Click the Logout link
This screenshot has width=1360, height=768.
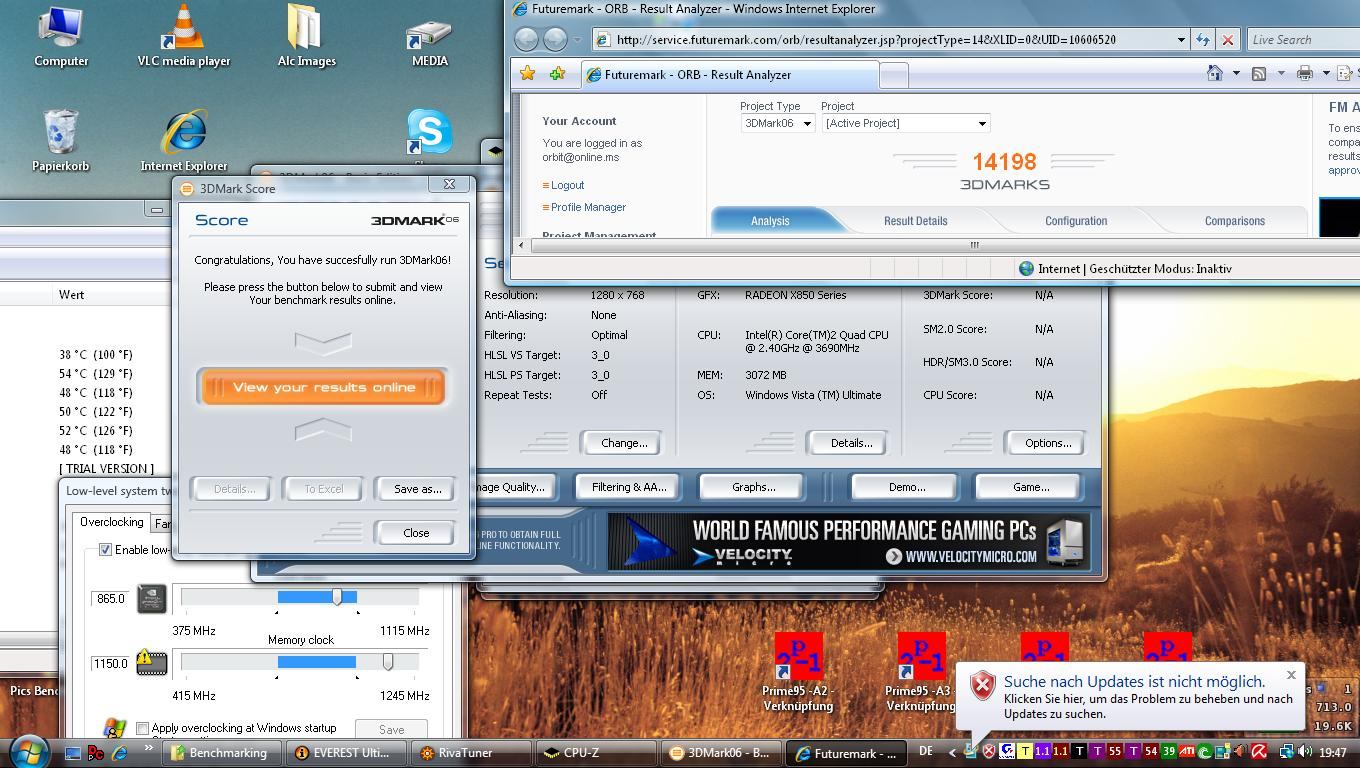click(567, 185)
